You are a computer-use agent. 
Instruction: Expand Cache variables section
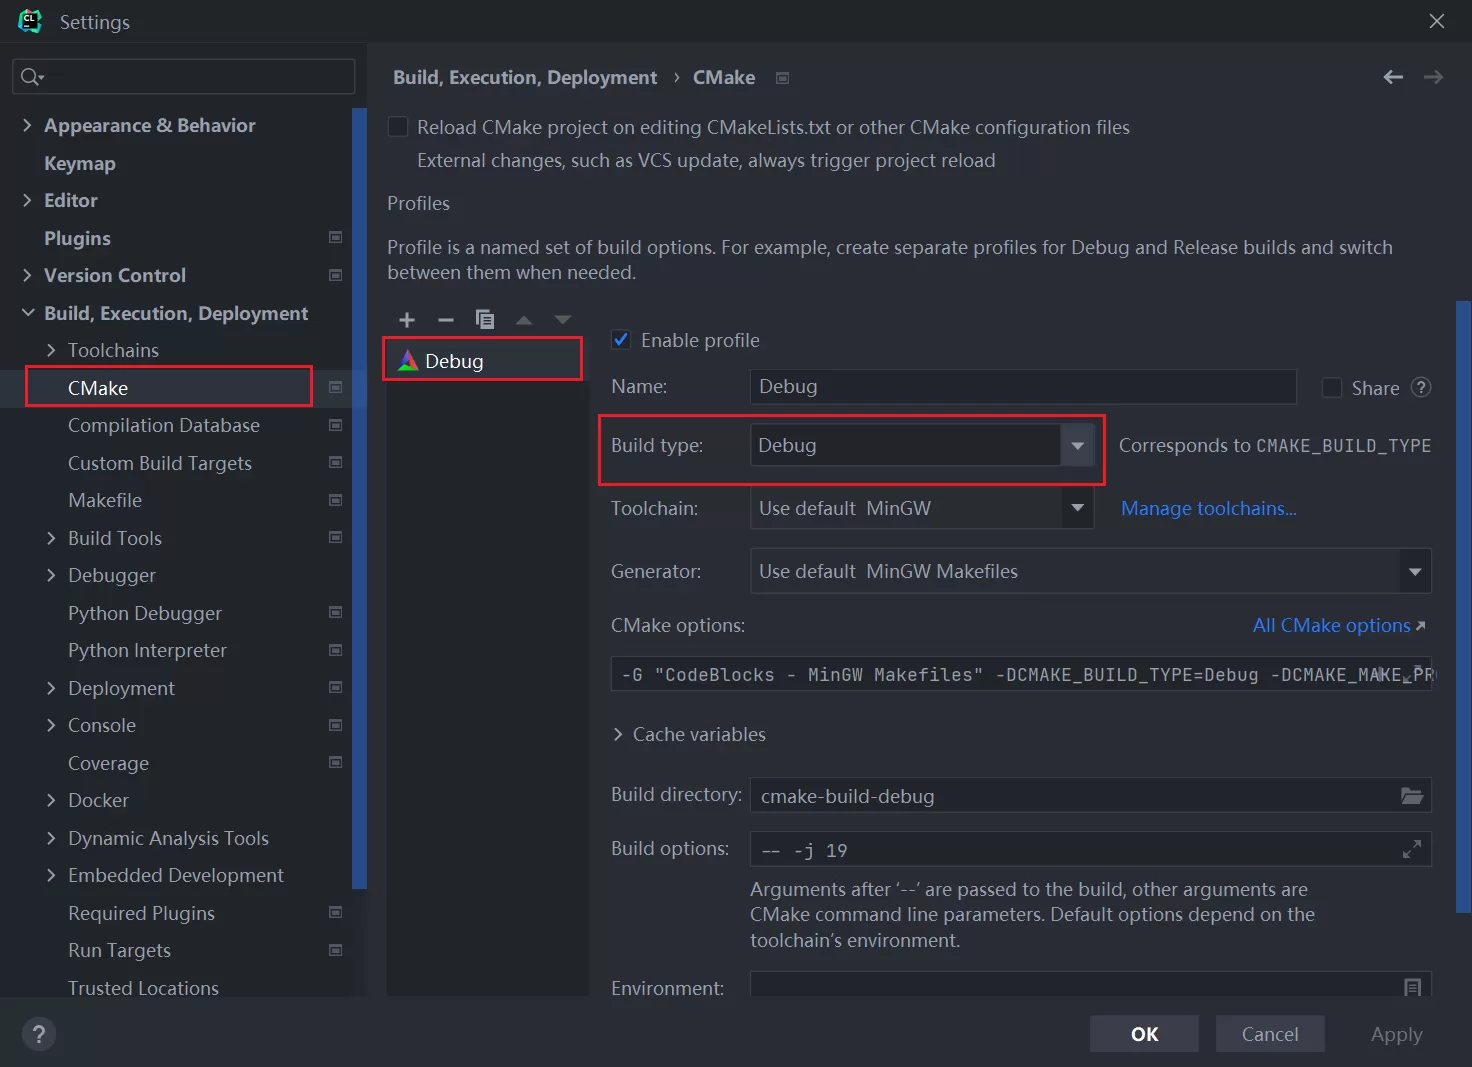coord(618,735)
